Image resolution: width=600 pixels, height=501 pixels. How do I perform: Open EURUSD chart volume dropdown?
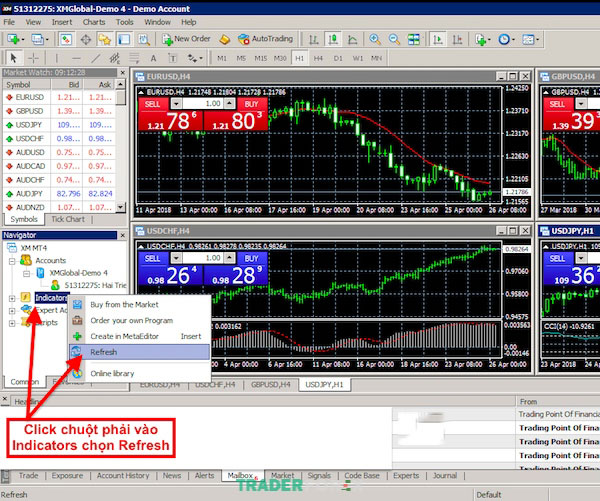[176, 103]
